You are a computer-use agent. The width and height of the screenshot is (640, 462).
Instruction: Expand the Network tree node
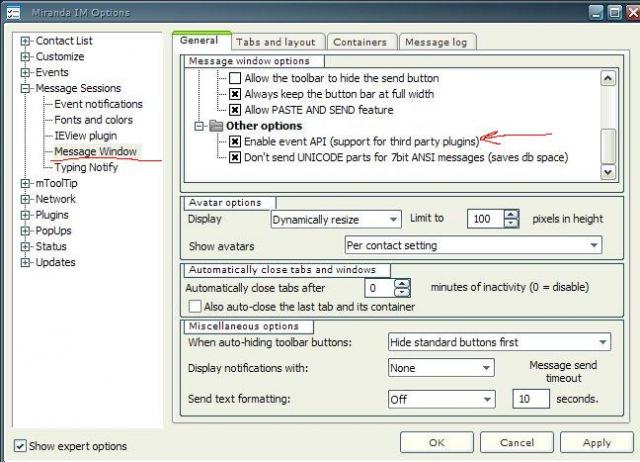point(25,199)
